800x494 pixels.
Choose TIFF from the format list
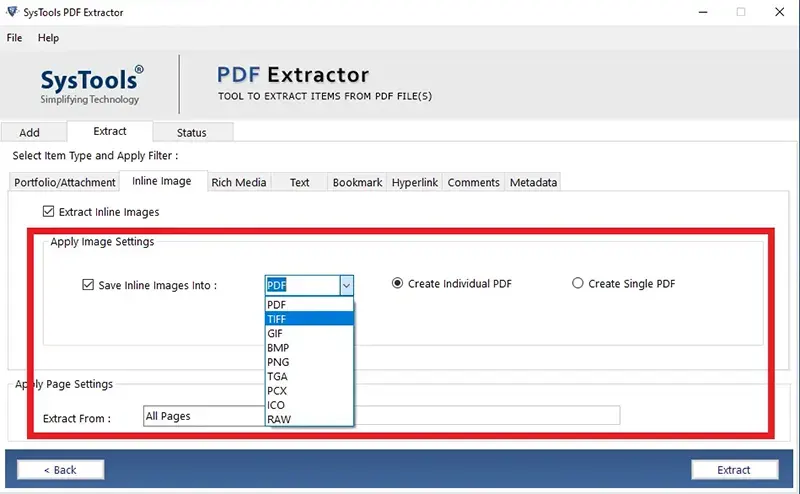coord(309,319)
